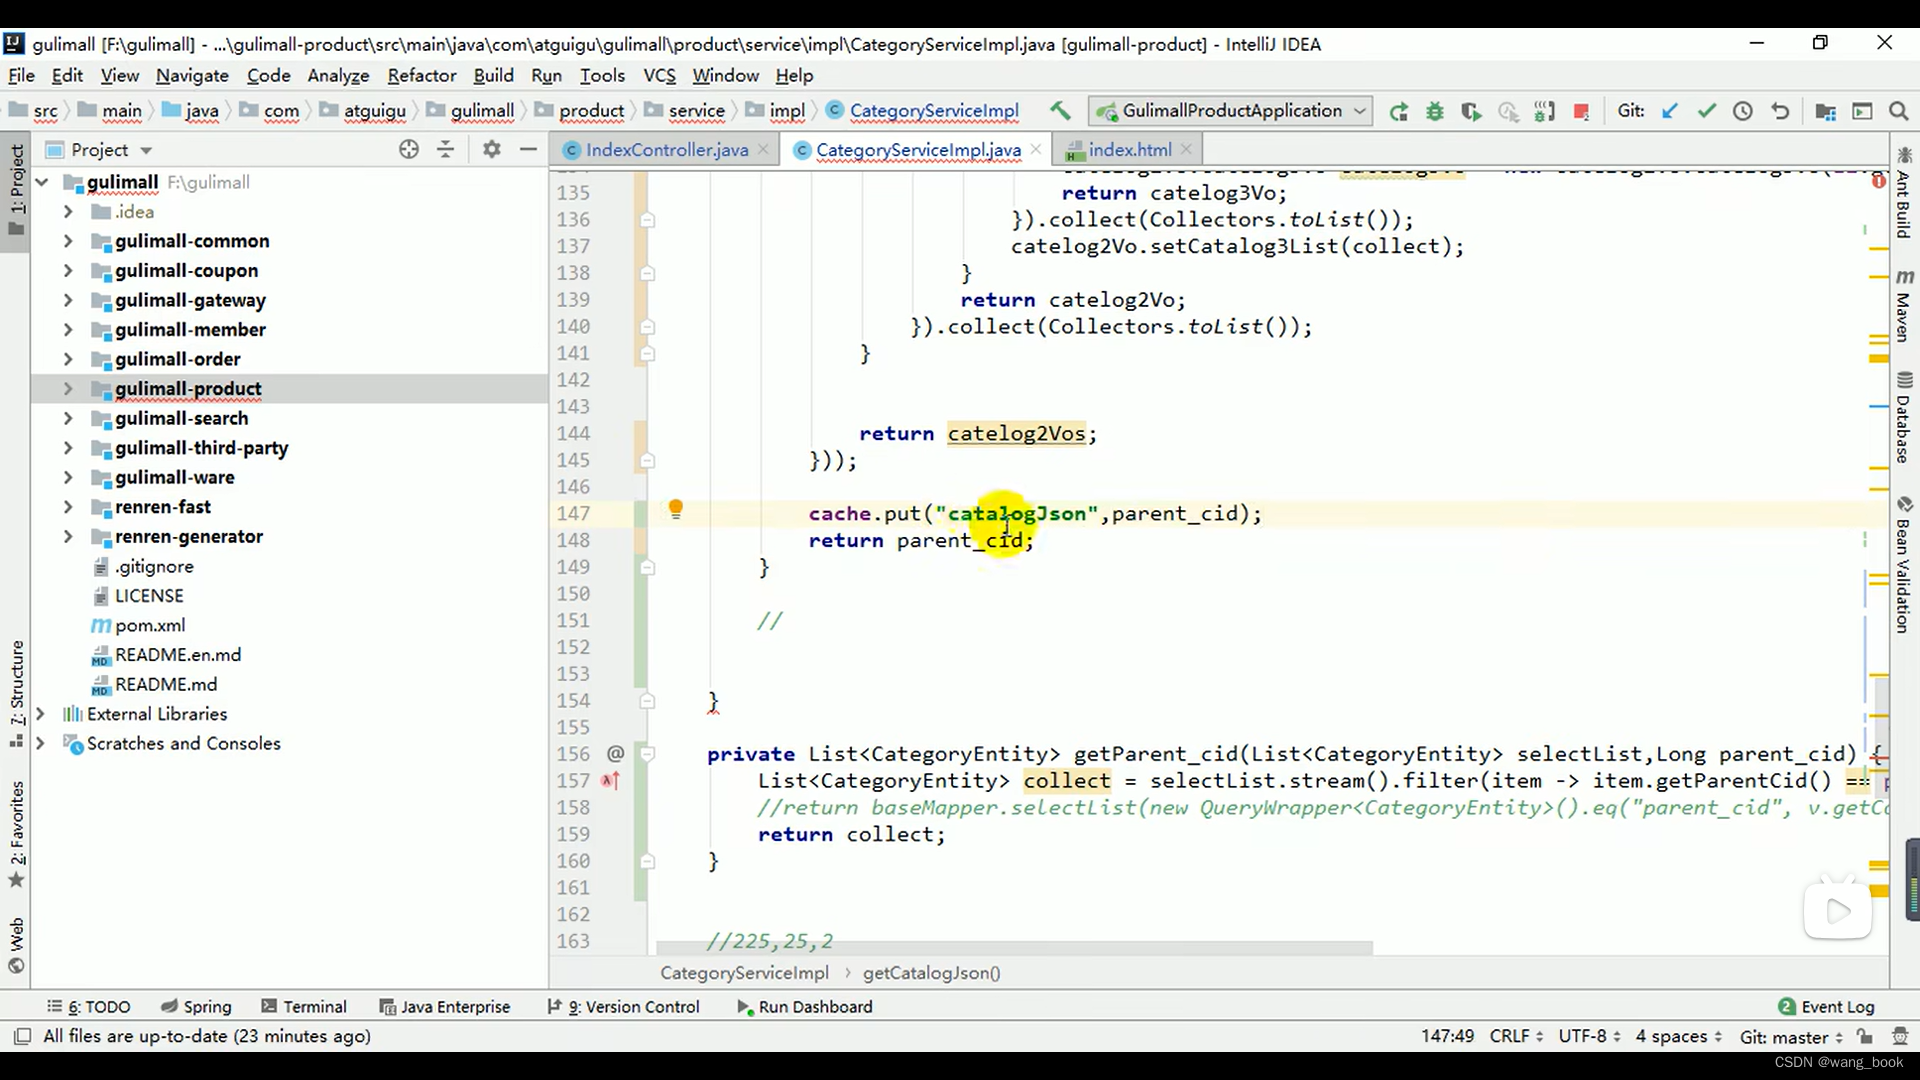
Task: Open the Navigate menu
Action: pyautogui.click(x=192, y=75)
